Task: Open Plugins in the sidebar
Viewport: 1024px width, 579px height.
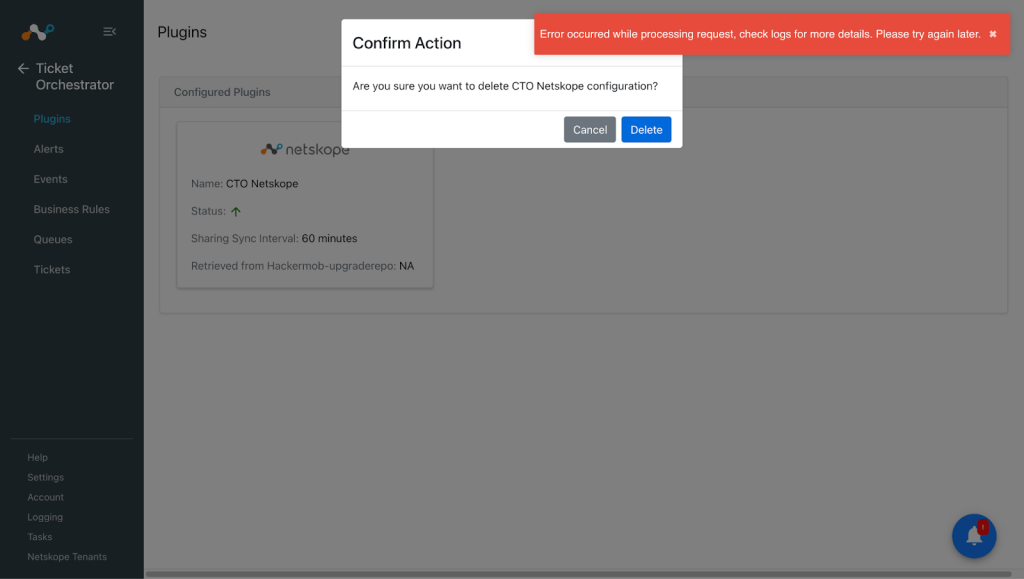Action: click(x=52, y=119)
